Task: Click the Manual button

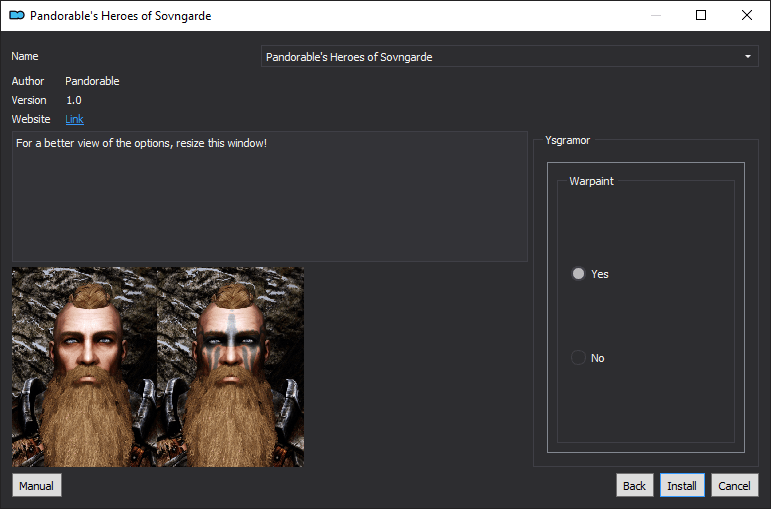Action: coord(37,485)
